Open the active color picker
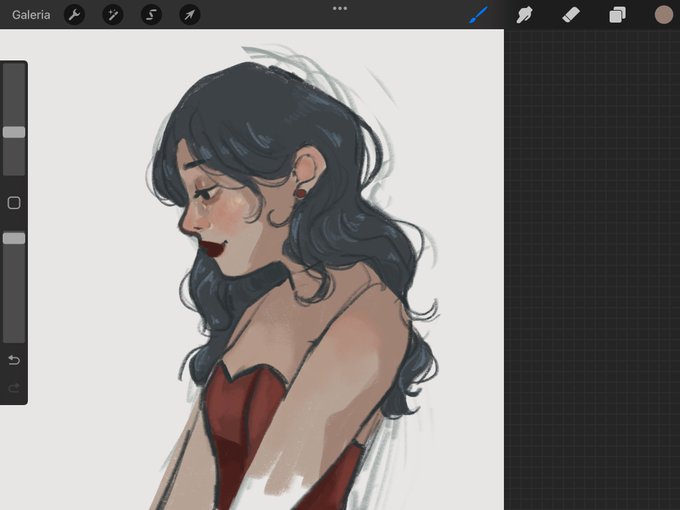The height and width of the screenshot is (510, 680). pos(664,15)
